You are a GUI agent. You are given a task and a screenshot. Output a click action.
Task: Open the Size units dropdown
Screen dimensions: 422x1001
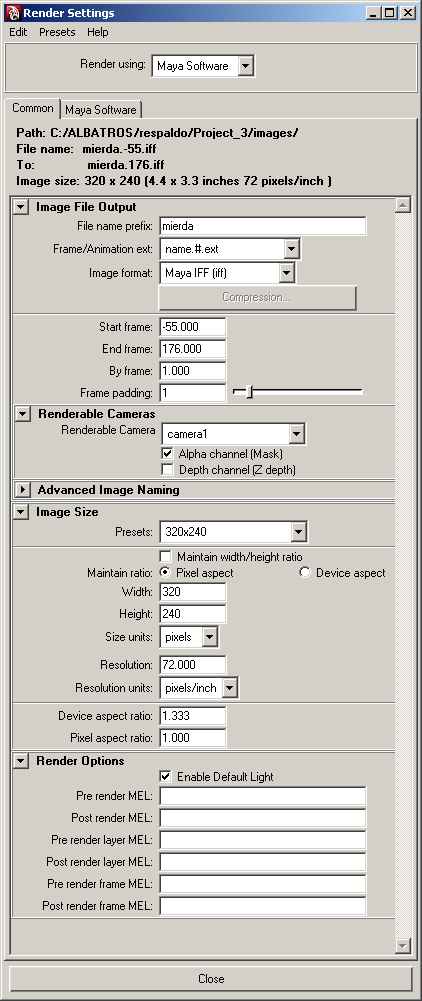(188, 637)
